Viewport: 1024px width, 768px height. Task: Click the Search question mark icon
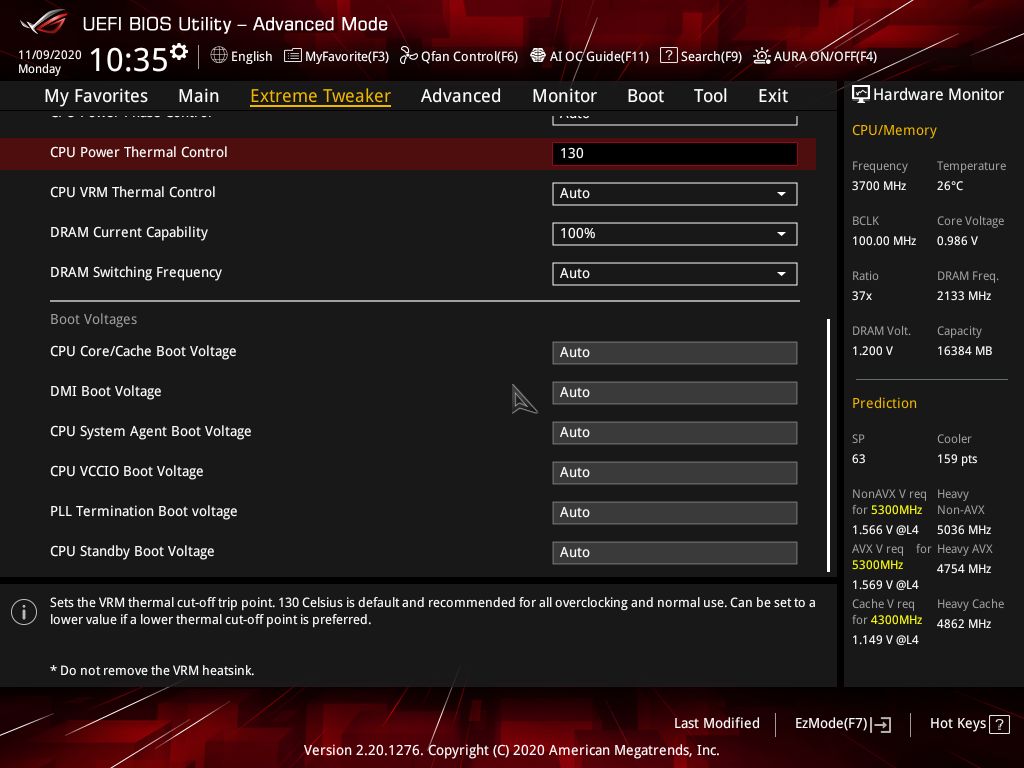coord(669,56)
